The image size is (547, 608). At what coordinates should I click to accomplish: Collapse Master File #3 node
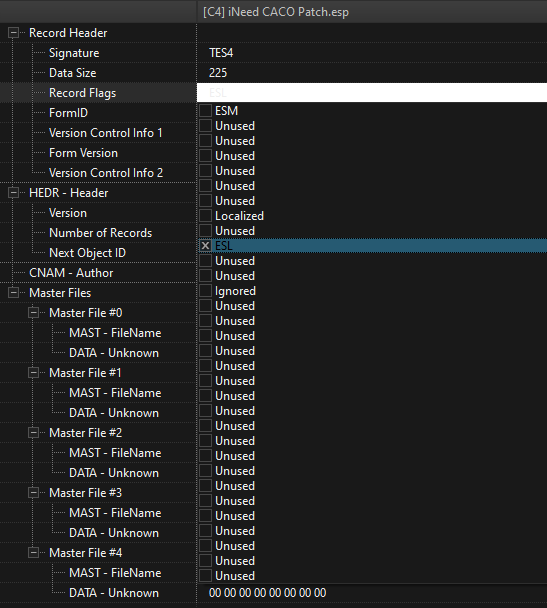pyautogui.click(x=34, y=492)
